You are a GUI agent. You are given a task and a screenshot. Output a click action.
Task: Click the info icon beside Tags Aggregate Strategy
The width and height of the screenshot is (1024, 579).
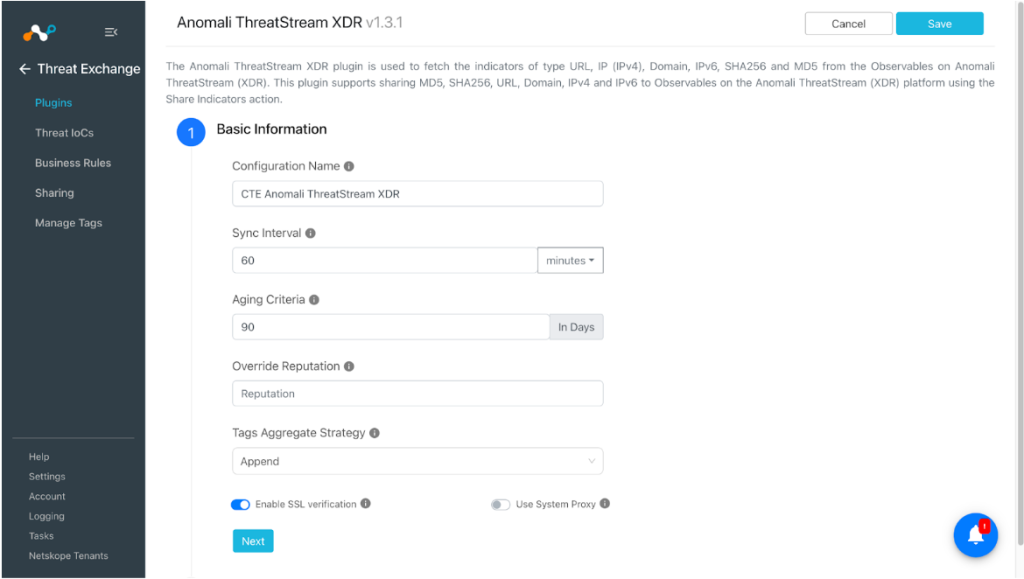coord(375,433)
